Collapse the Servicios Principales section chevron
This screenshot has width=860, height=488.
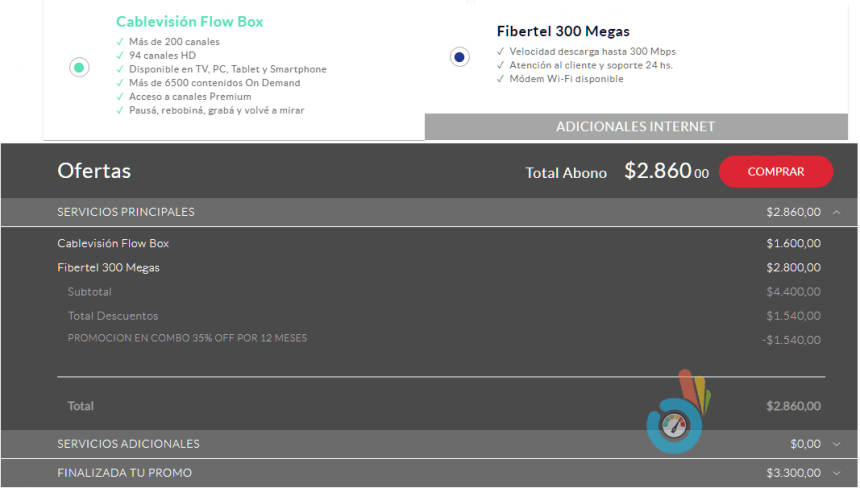(x=836, y=212)
